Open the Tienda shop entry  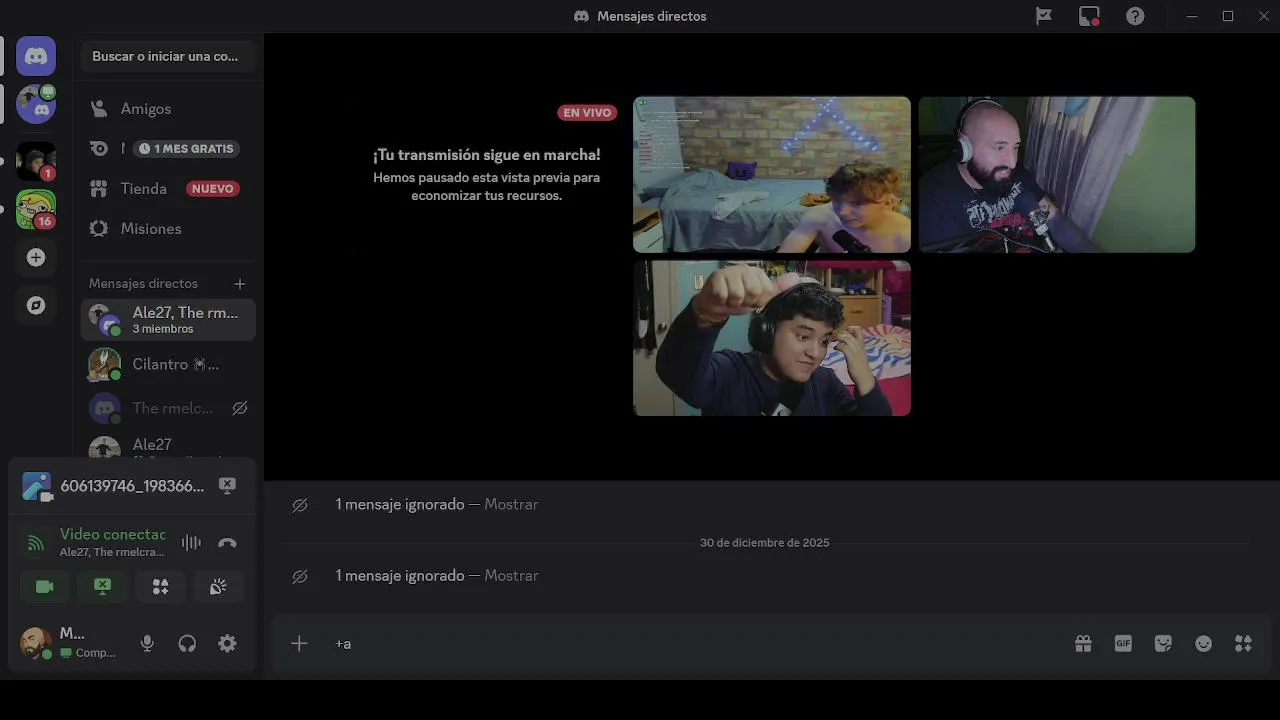[168, 188]
